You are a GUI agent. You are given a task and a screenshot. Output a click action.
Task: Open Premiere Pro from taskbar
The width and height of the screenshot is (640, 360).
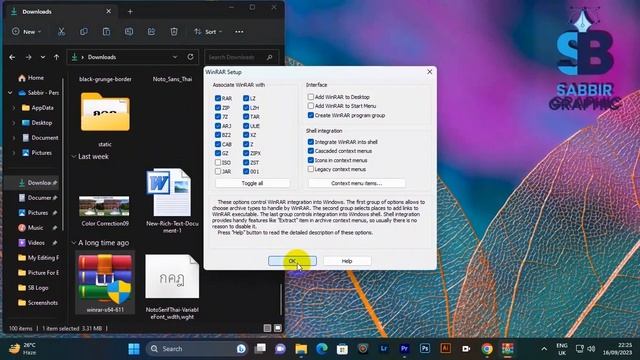tap(404, 349)
